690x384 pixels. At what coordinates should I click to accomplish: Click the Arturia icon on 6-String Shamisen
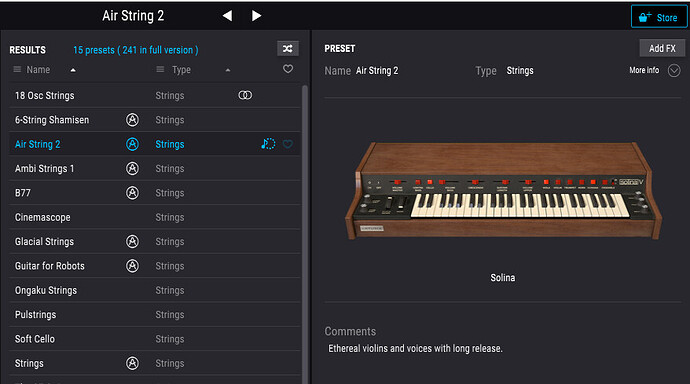tap(132, 120)
